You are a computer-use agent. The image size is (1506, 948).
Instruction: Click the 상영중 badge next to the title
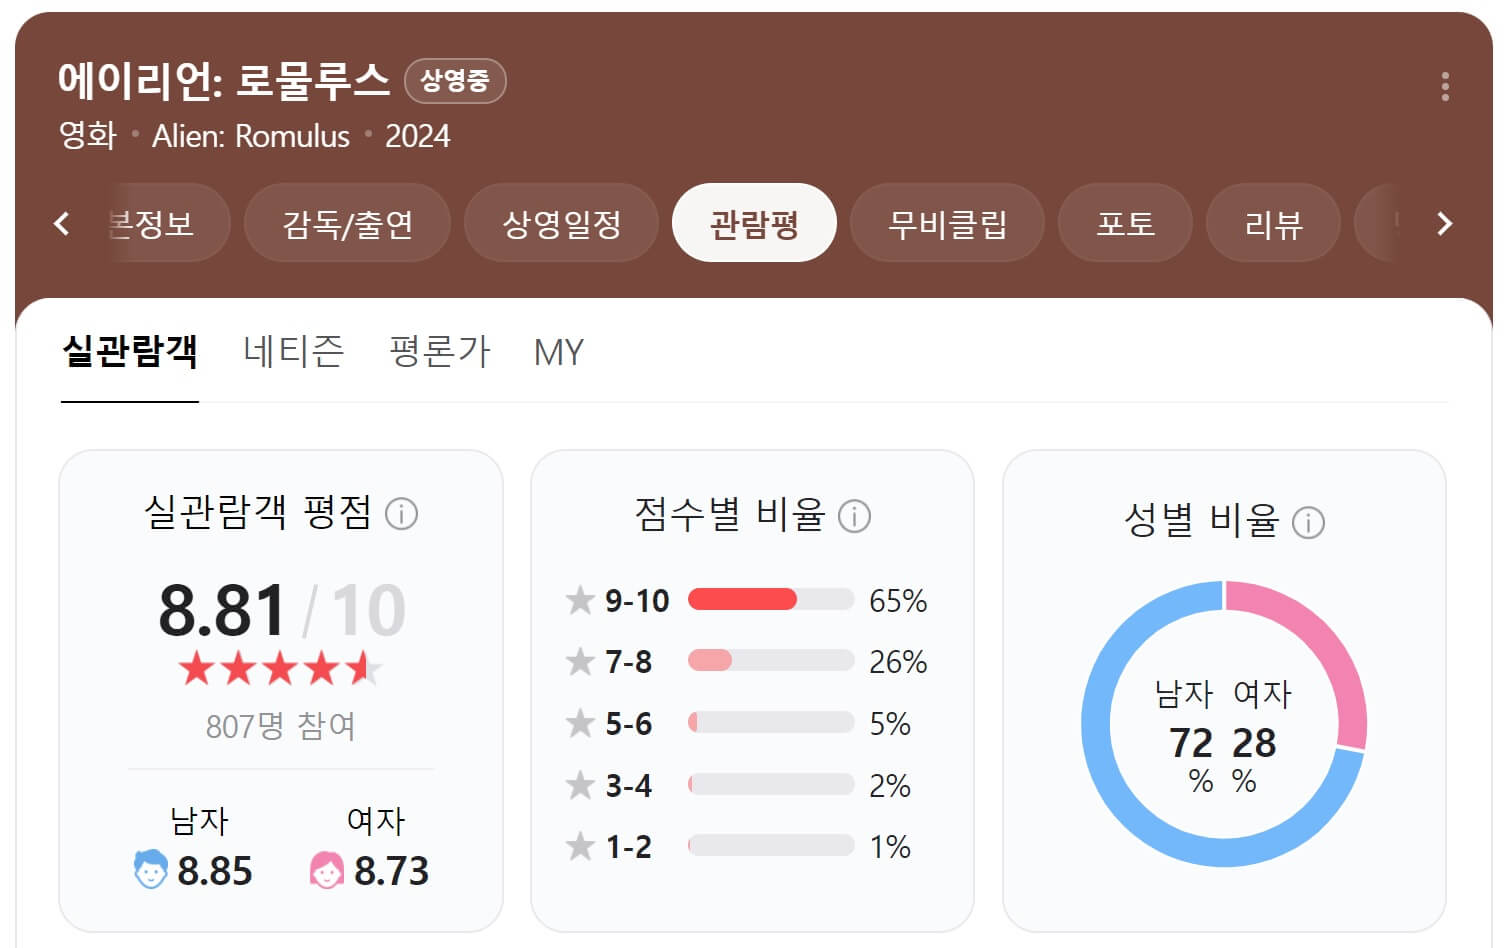pos(455,81)
